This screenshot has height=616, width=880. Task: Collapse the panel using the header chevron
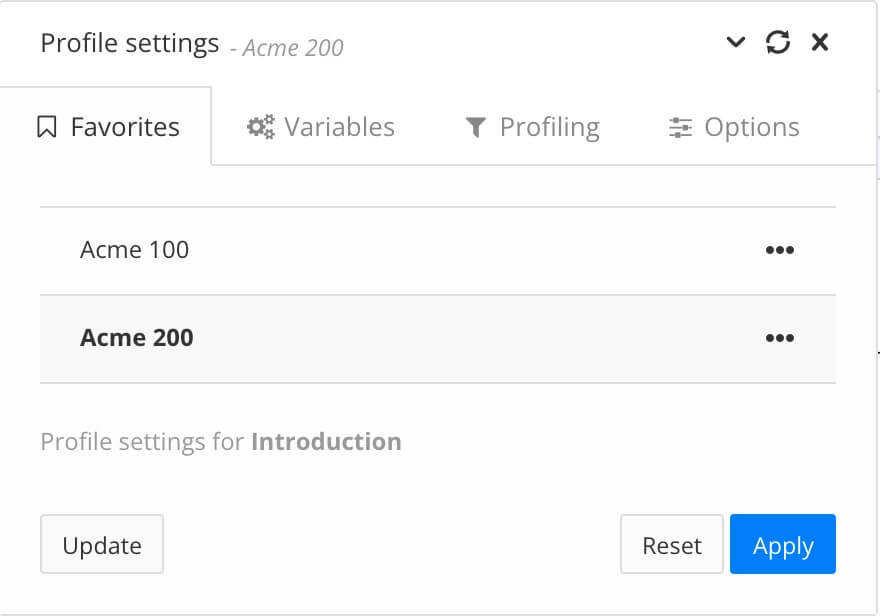pyautogui.click(x=736, y=43)
